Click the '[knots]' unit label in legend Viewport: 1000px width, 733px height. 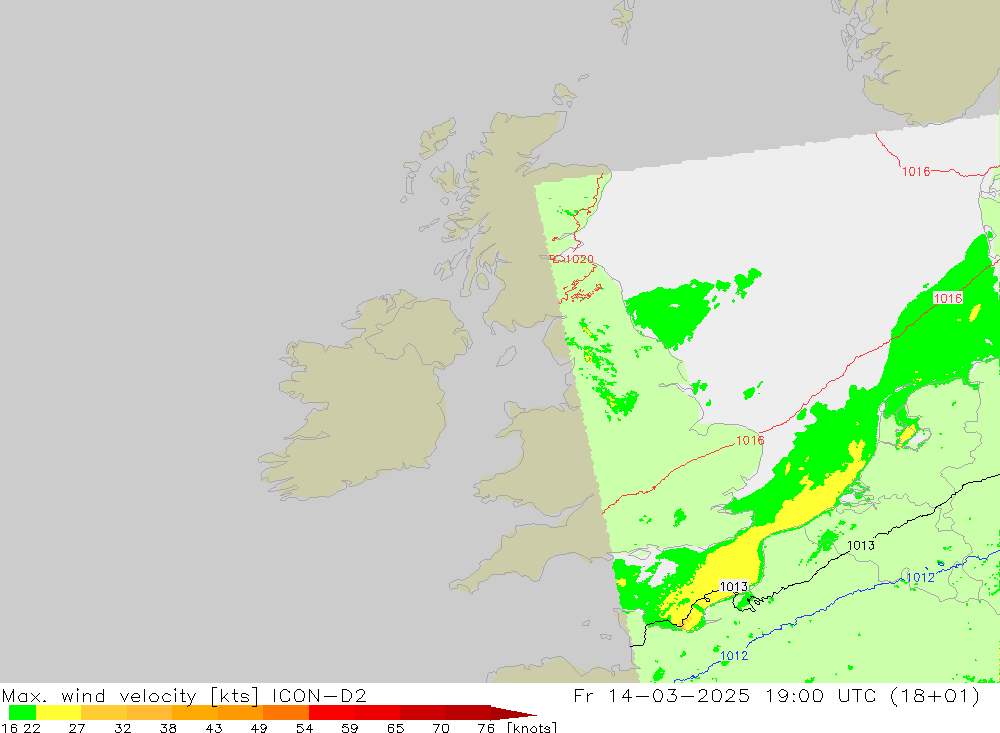pyautogui.click(x=531, y=728)
